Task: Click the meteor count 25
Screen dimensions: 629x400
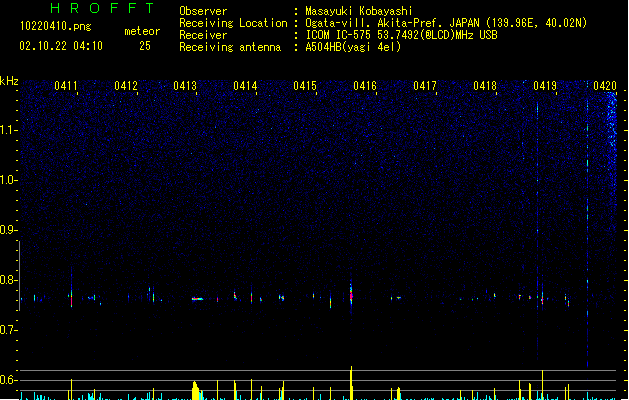Action: [145, 46]
